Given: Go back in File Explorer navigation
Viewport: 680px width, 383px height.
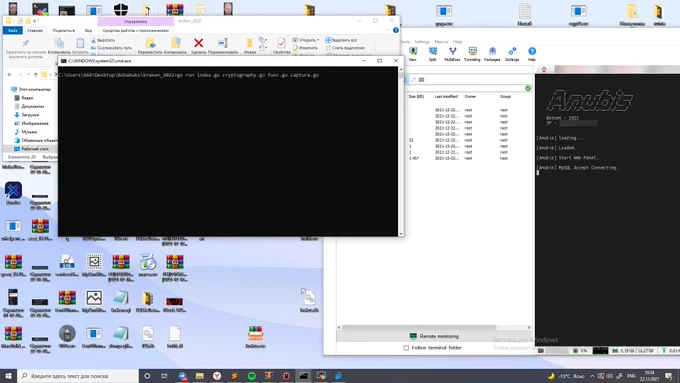Looking at the screenshot, I should 10,75.
